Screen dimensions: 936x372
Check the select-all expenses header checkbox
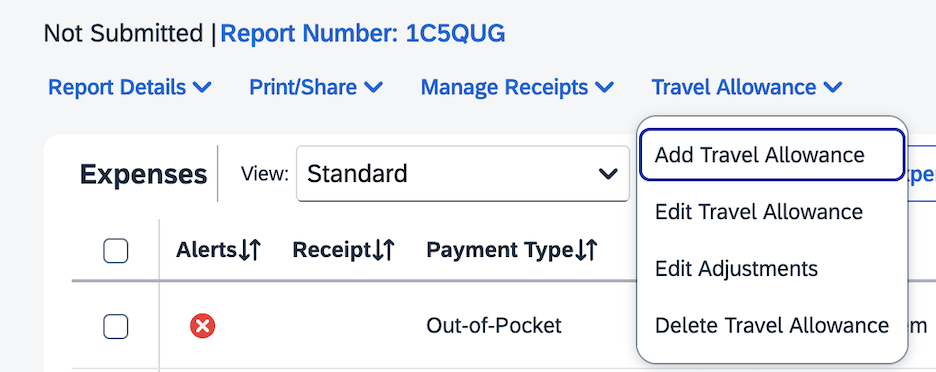coord(116,251)
